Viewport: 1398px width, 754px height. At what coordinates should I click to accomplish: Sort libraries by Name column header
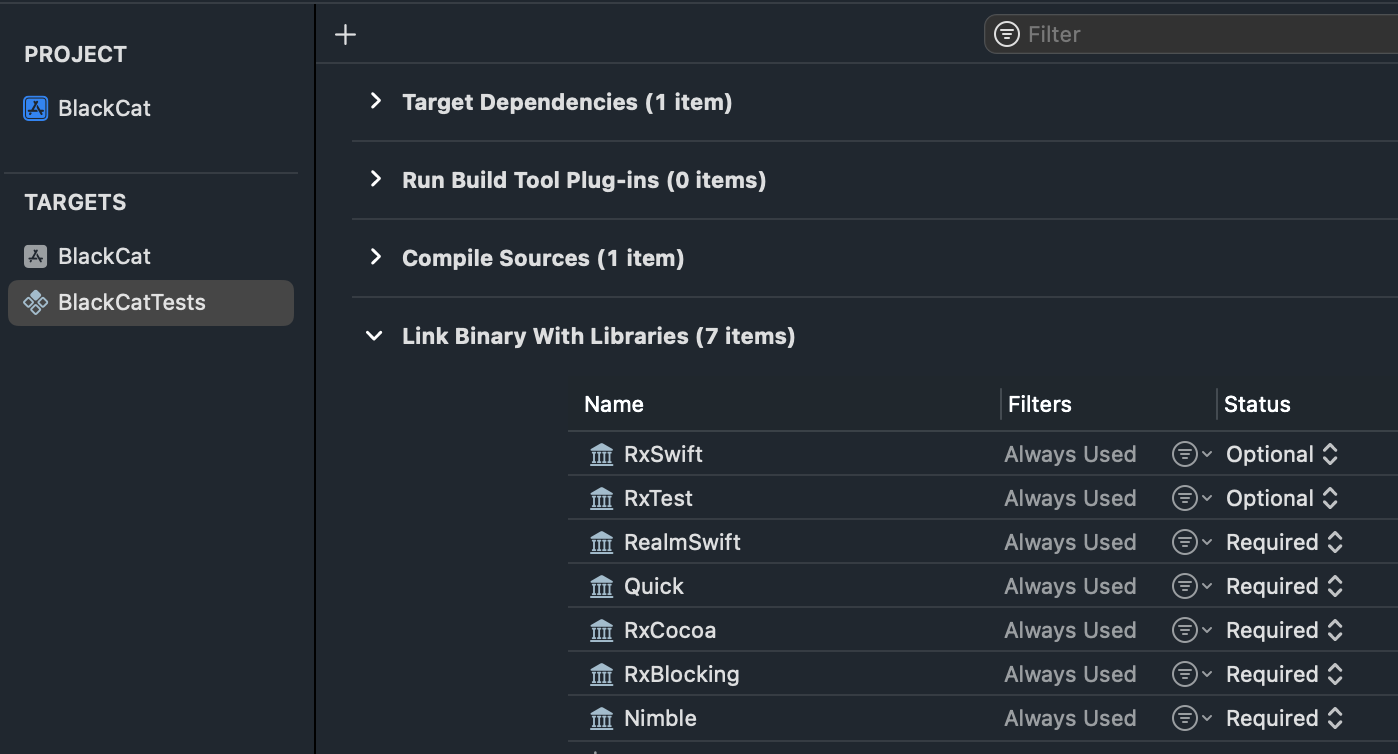613,405
